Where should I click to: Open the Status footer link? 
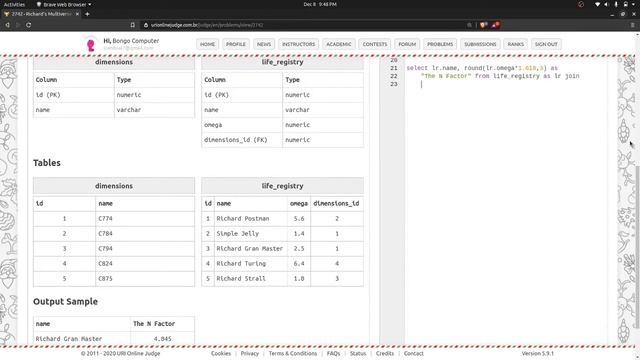pos(358,353)
